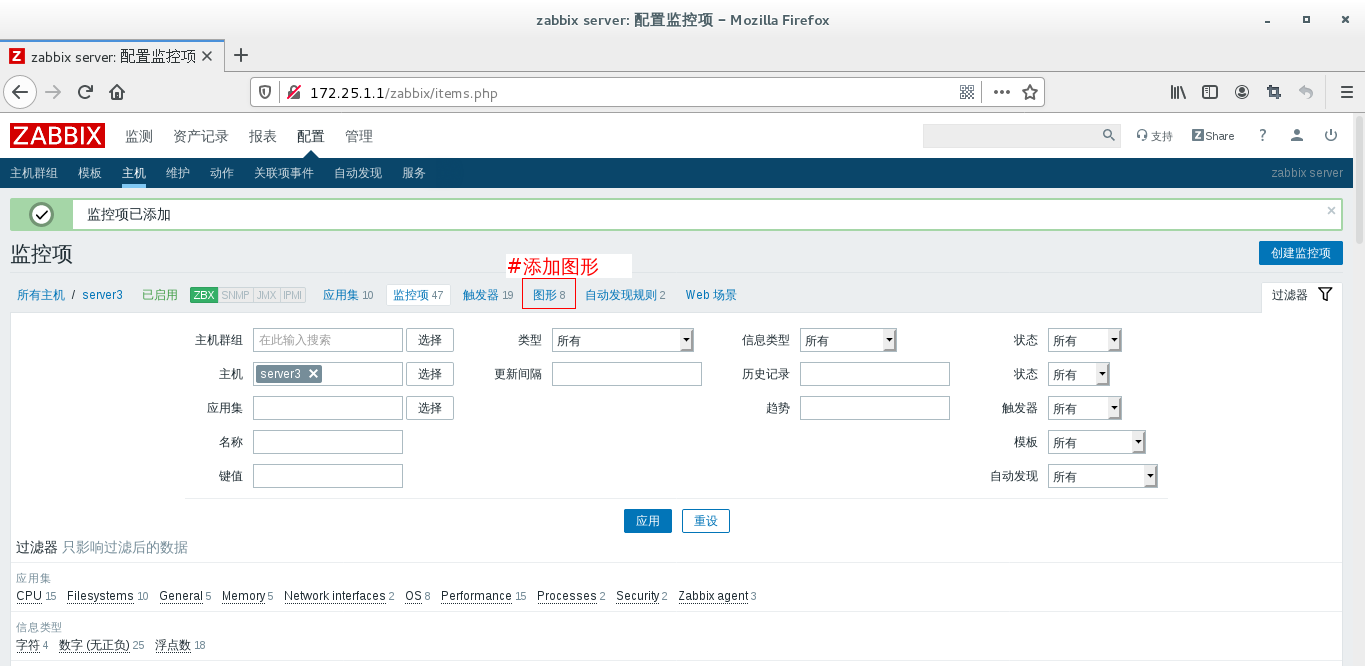Open the 监测 top menu
The height and width of the screenshot is (666, 1365).
point(139,136)
